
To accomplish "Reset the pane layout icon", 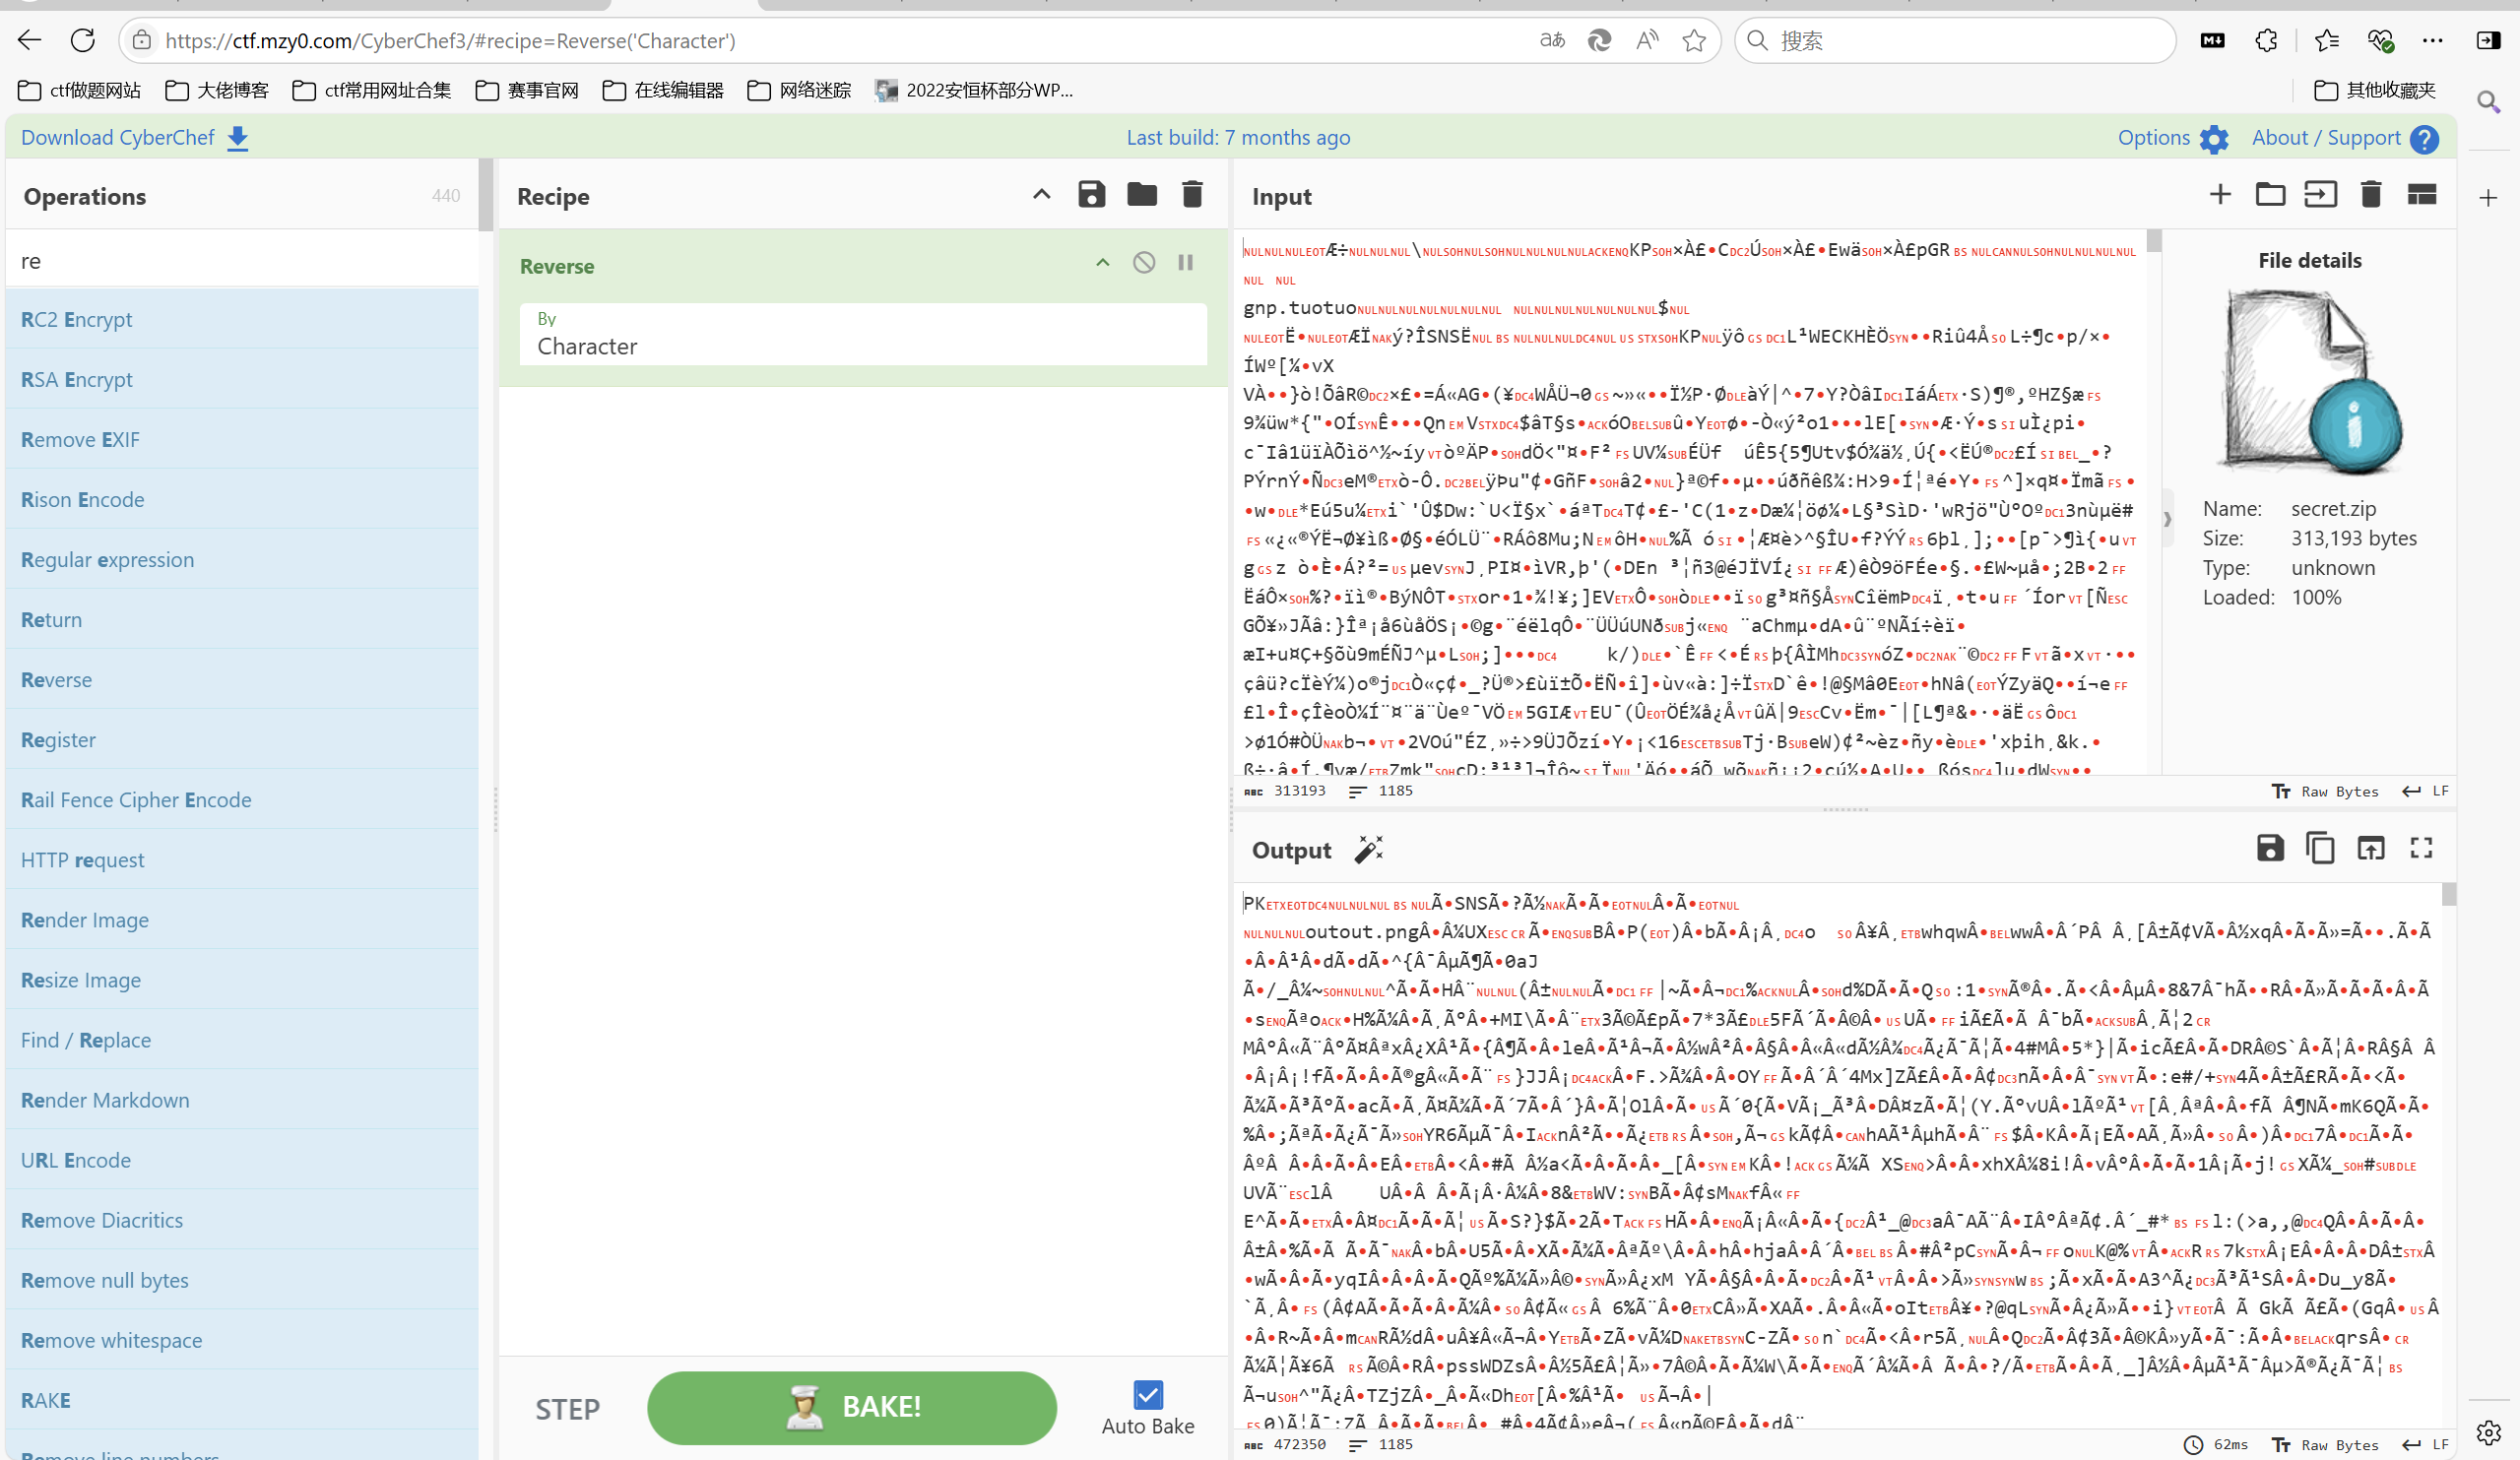I will [x=2421, y=194].
